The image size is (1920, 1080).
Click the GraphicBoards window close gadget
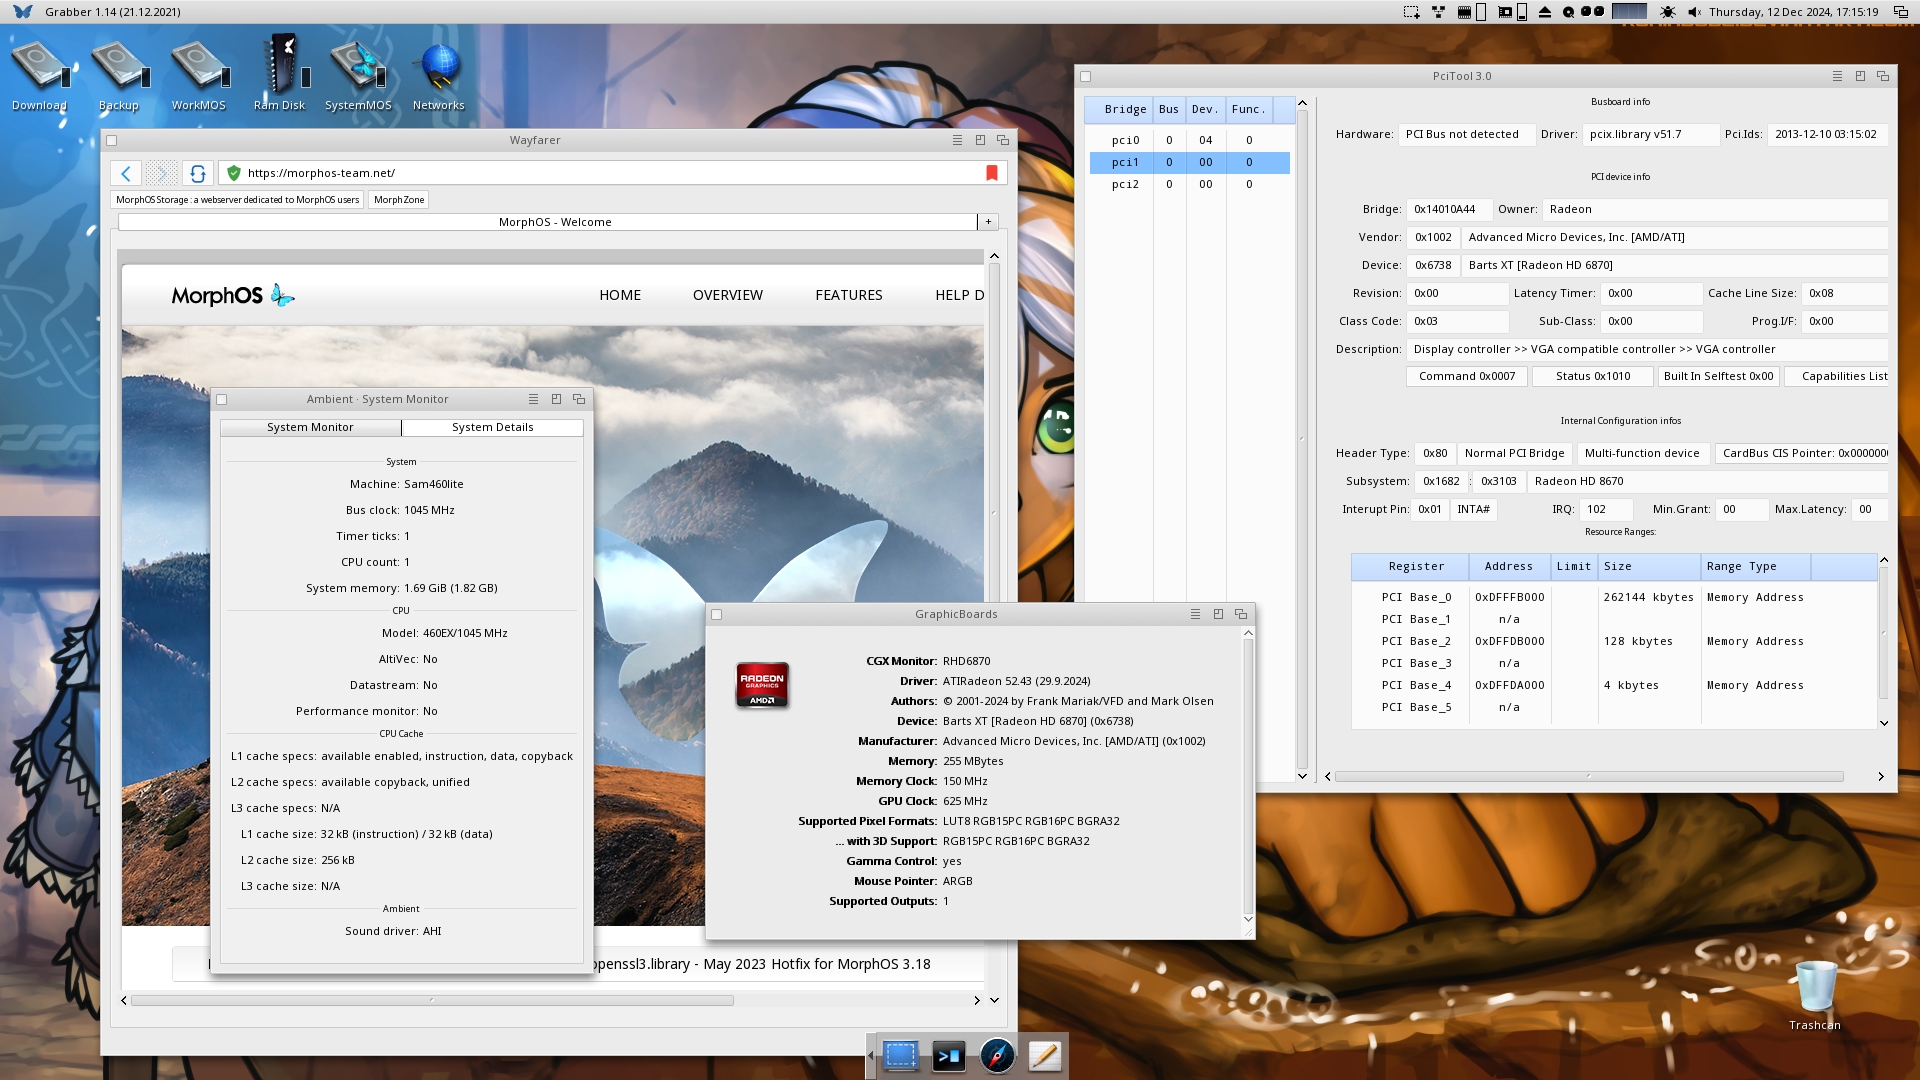pyautogui.click(x=716, y=615)
